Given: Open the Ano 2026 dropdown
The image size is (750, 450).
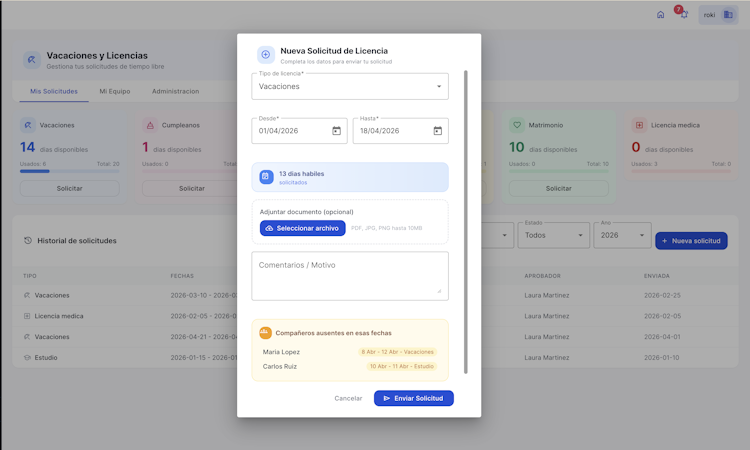Looking at the screenshot, I should pyautogui.click(x=622, y=235).
